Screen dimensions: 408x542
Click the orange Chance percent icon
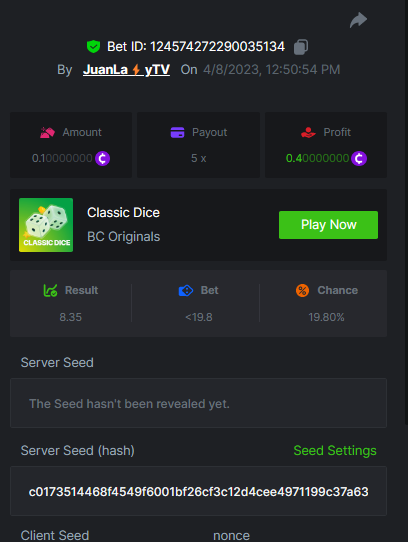tap(302, 290)
